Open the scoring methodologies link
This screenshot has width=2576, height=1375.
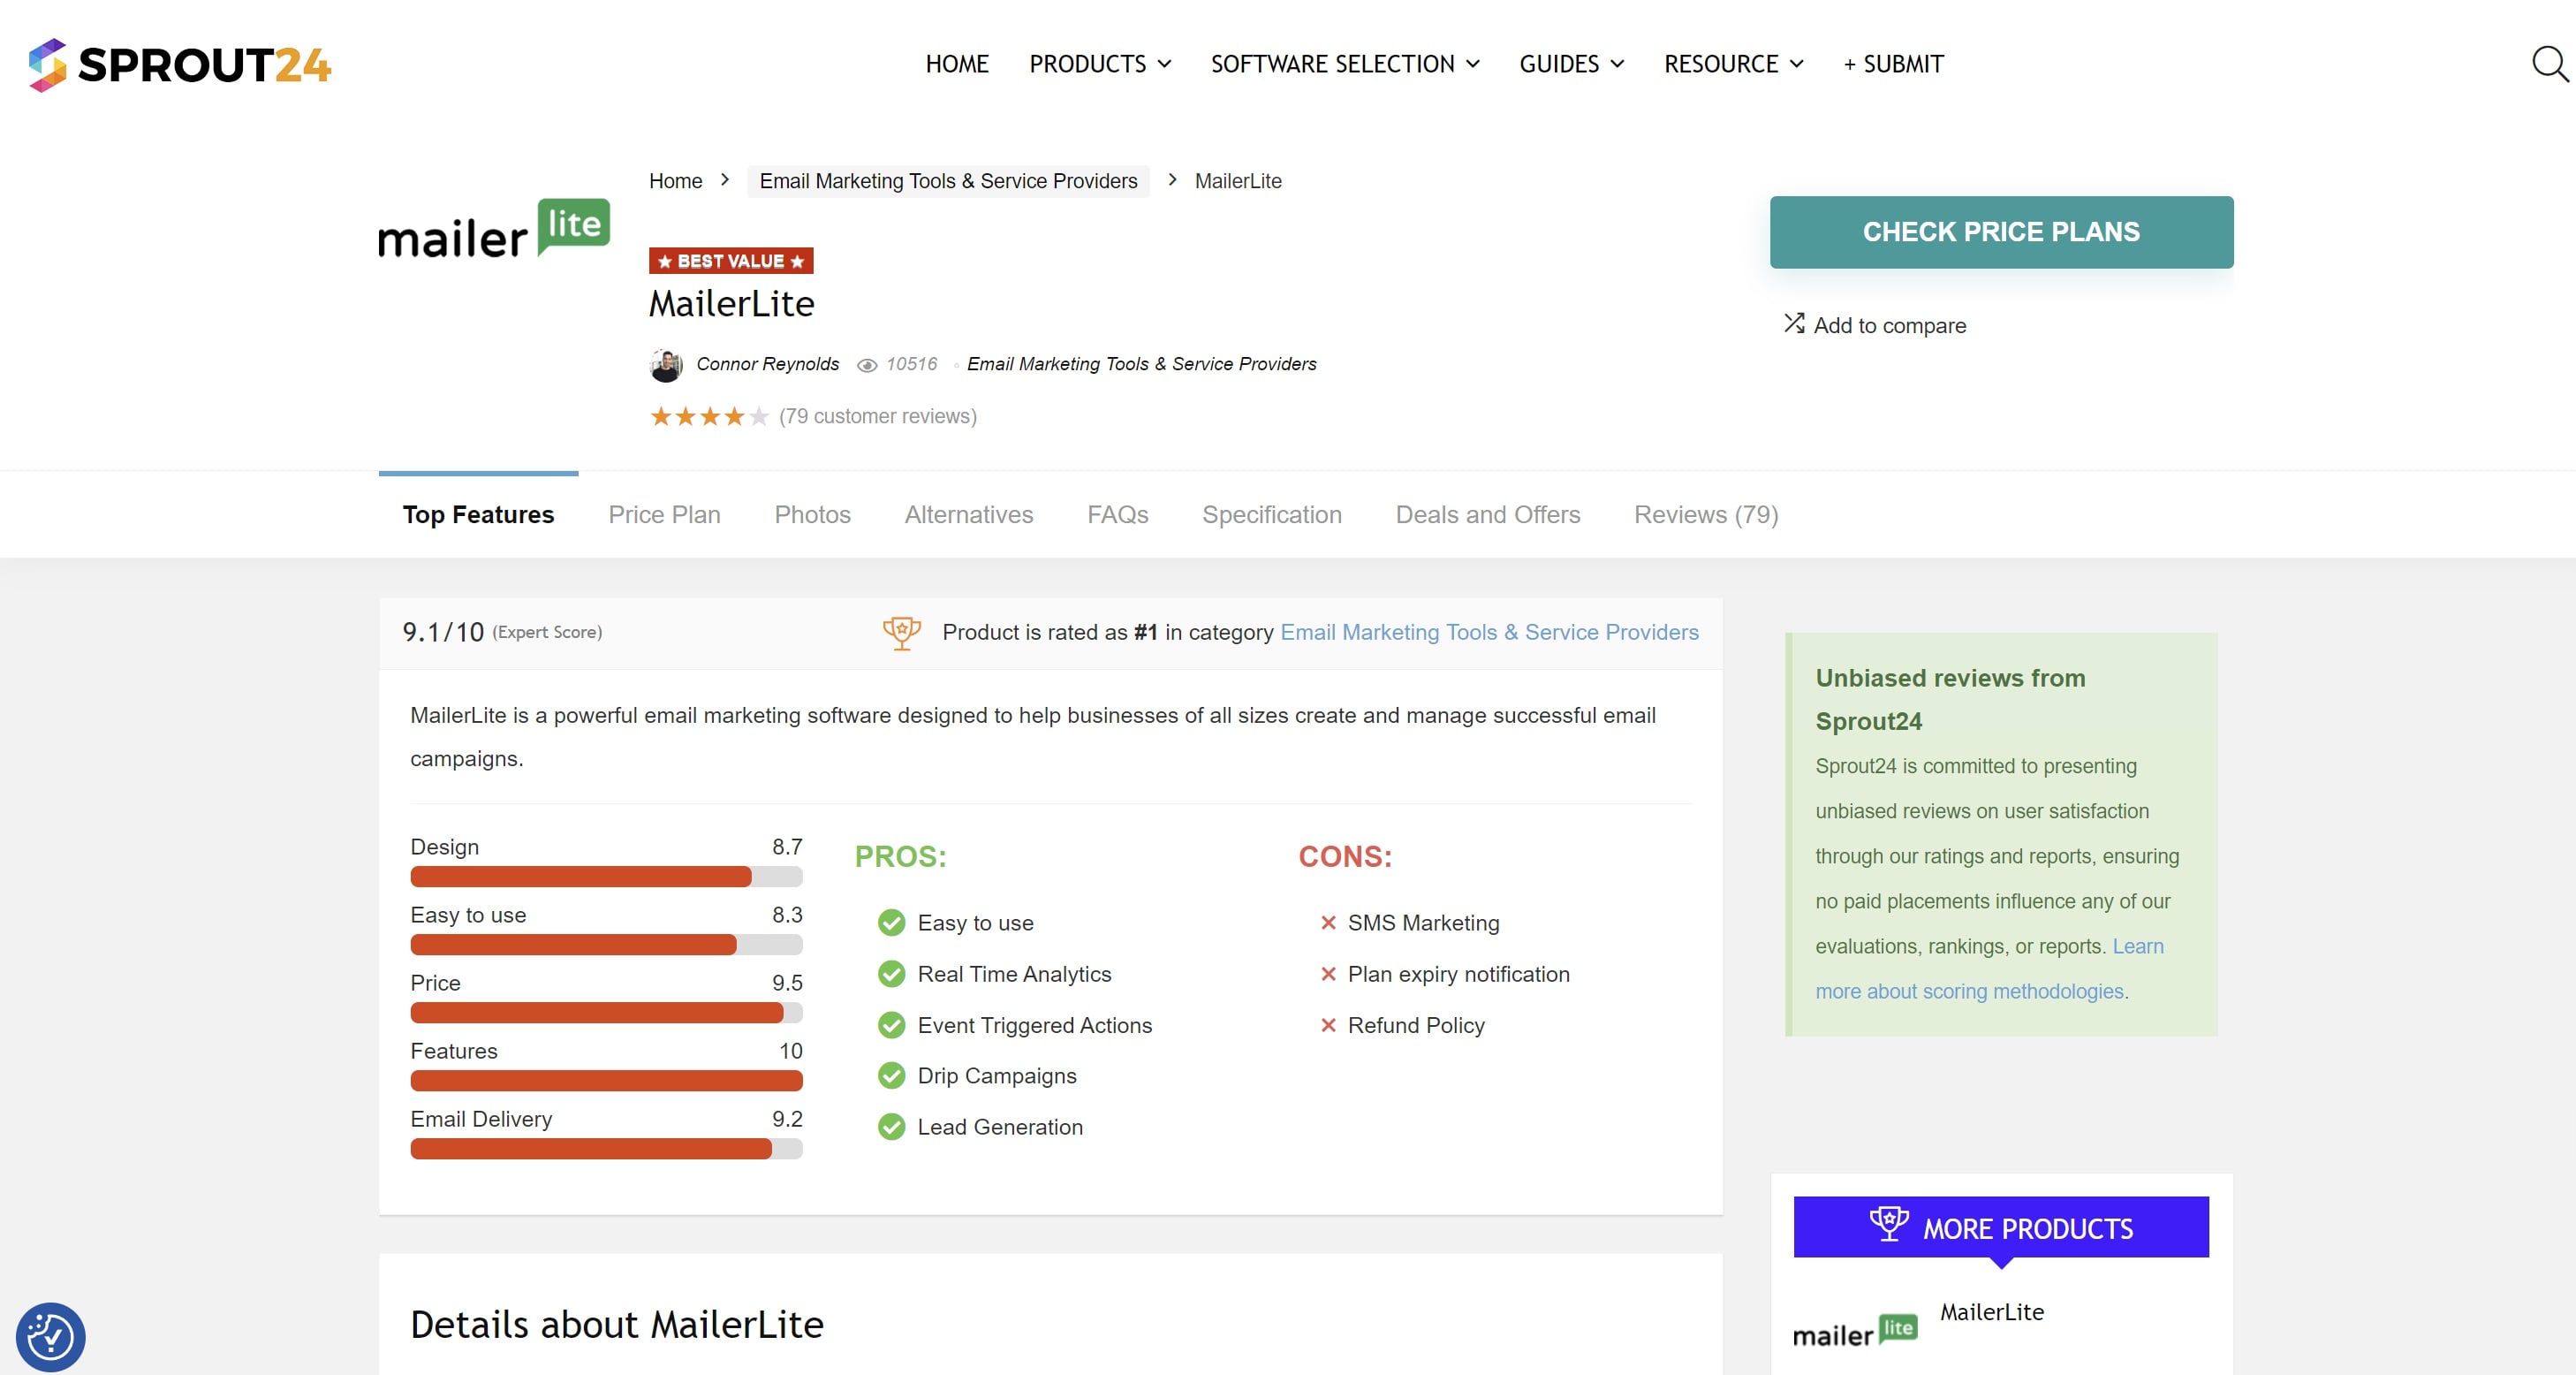click(1968, 991)
